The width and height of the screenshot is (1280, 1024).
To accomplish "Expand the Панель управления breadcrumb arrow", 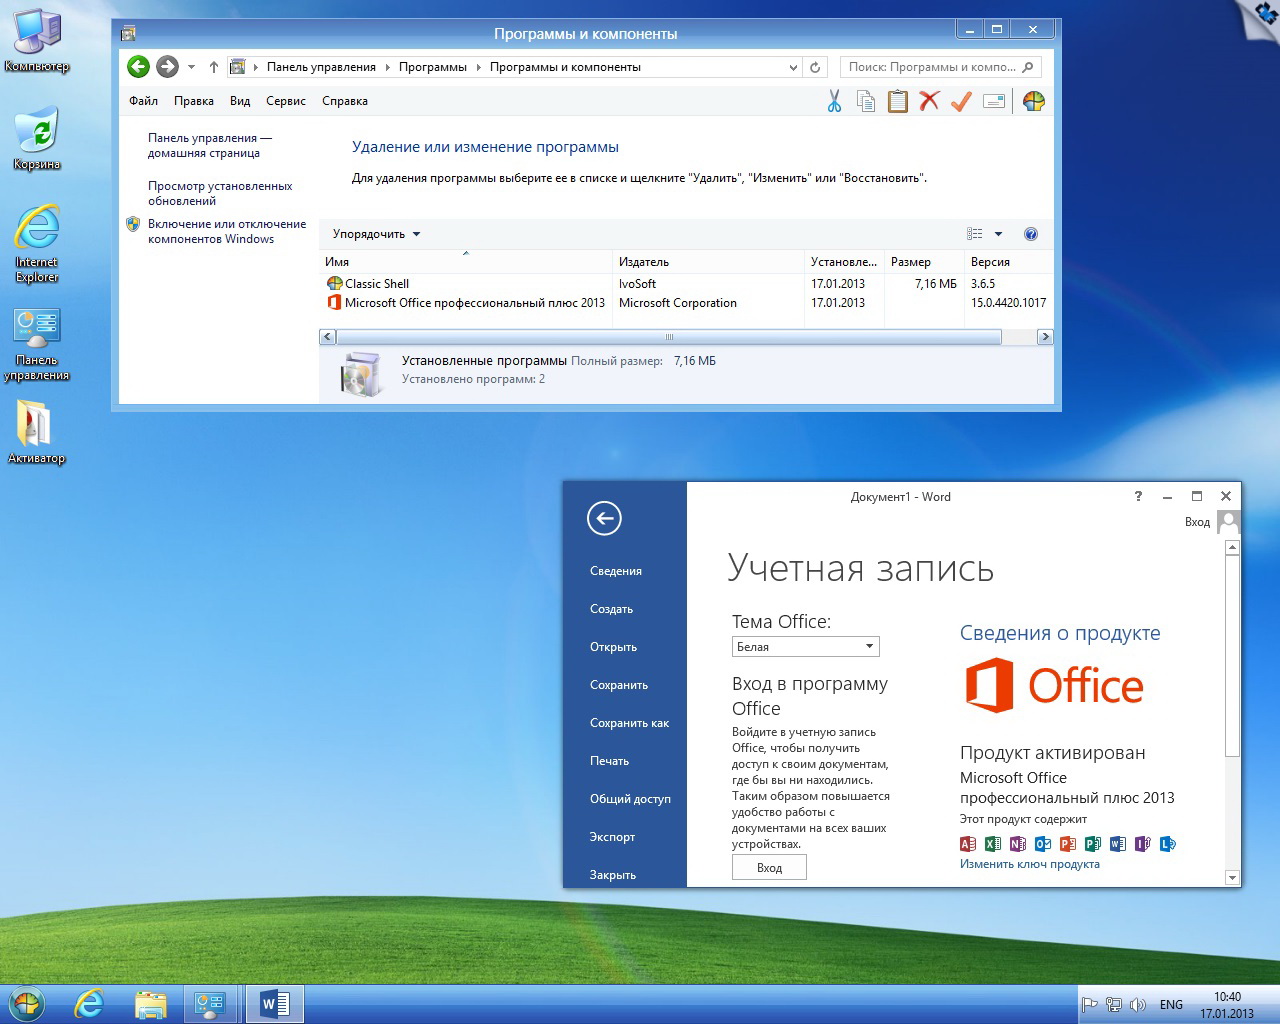I will click(387, 67).
